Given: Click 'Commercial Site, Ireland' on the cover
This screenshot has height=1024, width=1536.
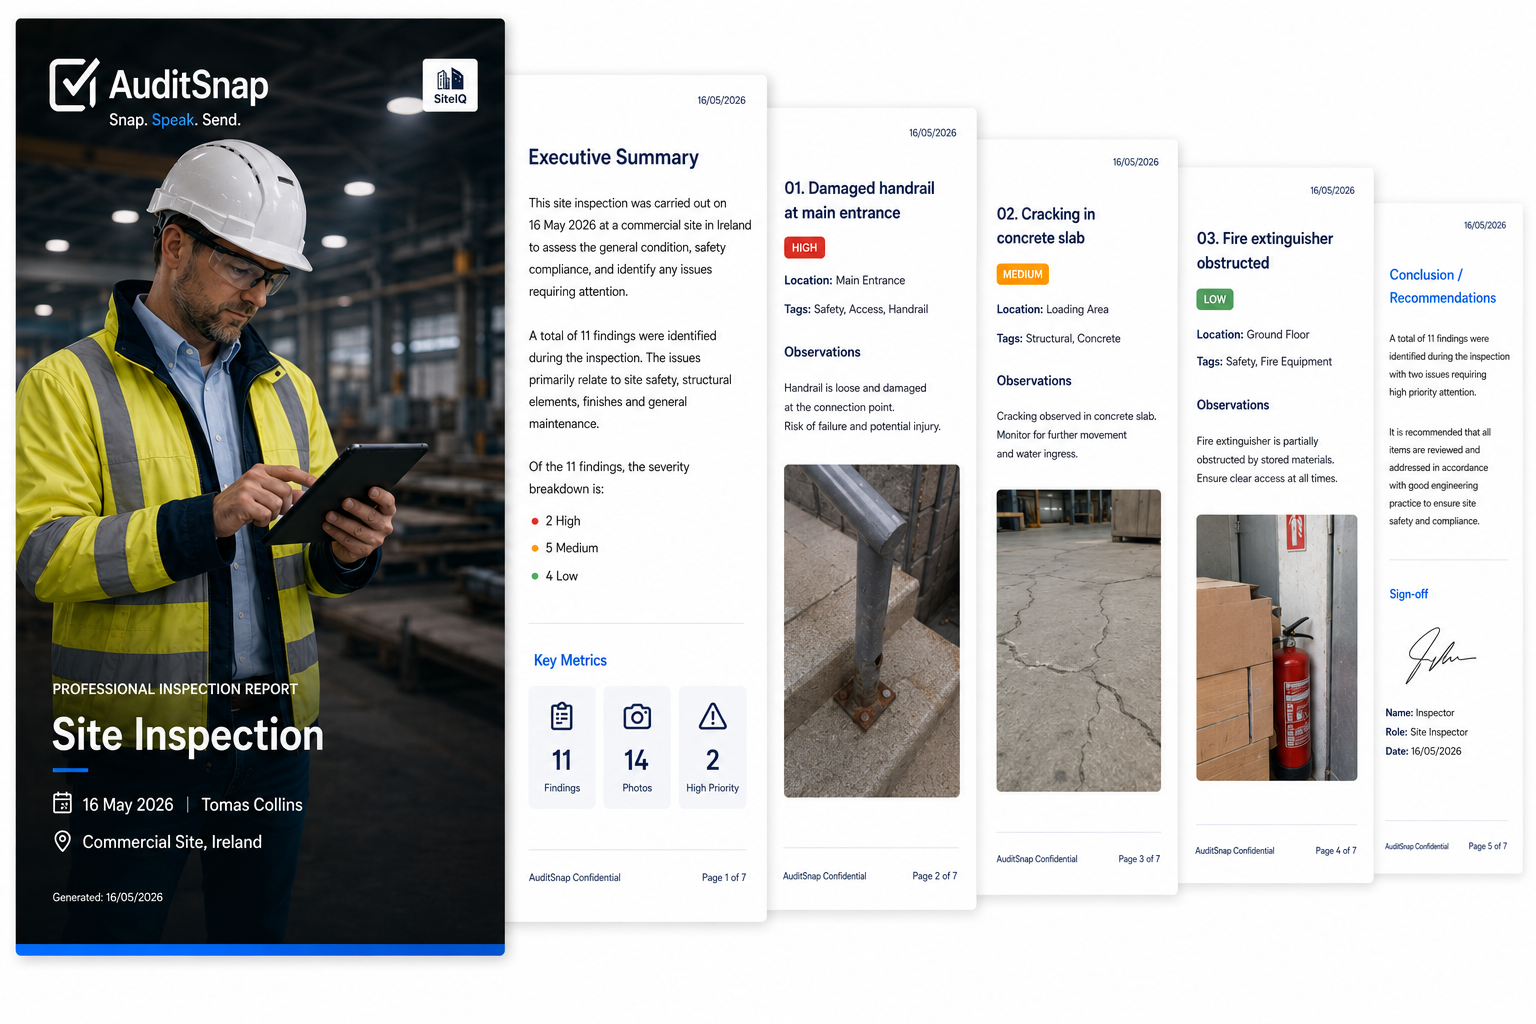Looking at the screenshot, I should (x=172, y=842).
